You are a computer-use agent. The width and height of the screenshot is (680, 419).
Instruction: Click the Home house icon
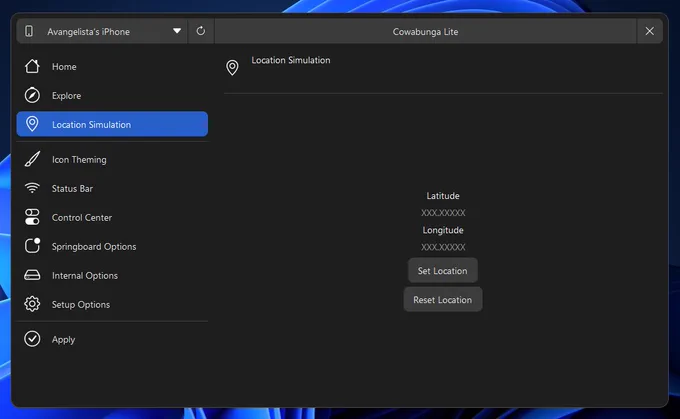32,66
